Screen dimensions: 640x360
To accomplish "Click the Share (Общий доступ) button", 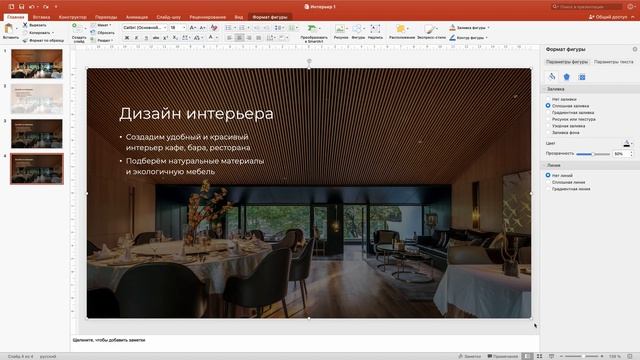I will point(608,17).
